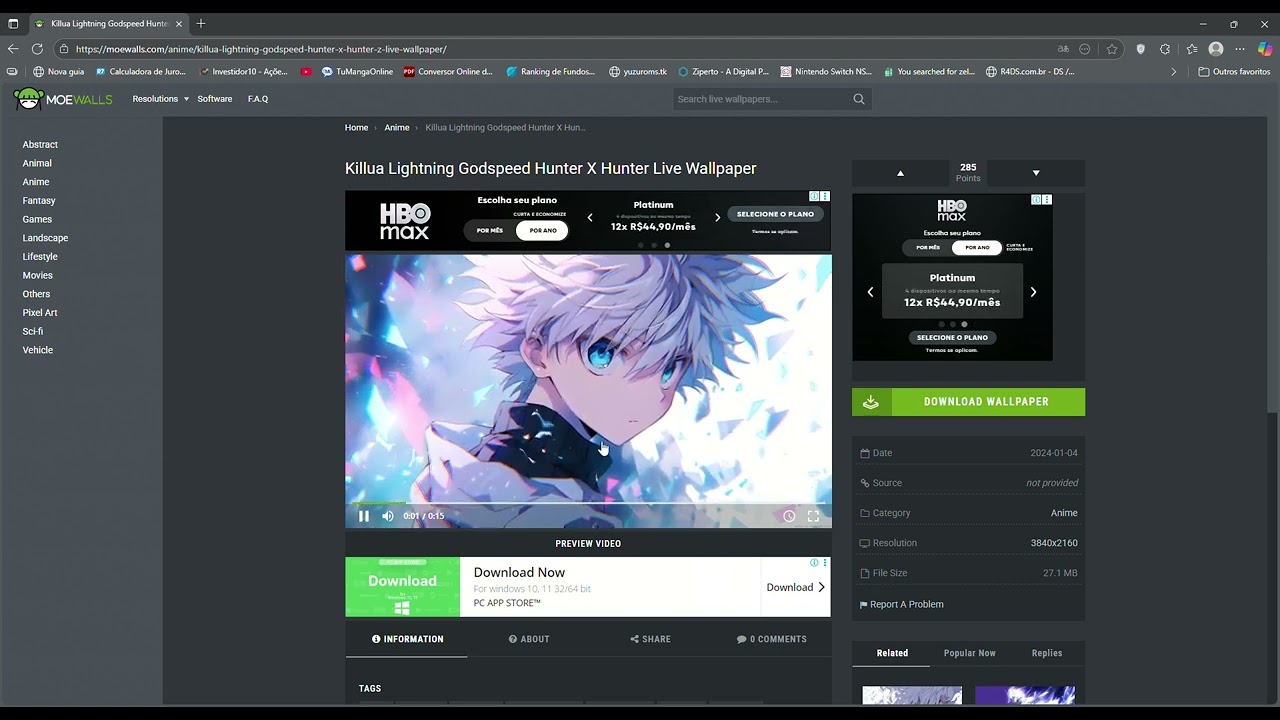Click the video progress bar
This screenshot has width=1280, height=720.
(588, 503)
